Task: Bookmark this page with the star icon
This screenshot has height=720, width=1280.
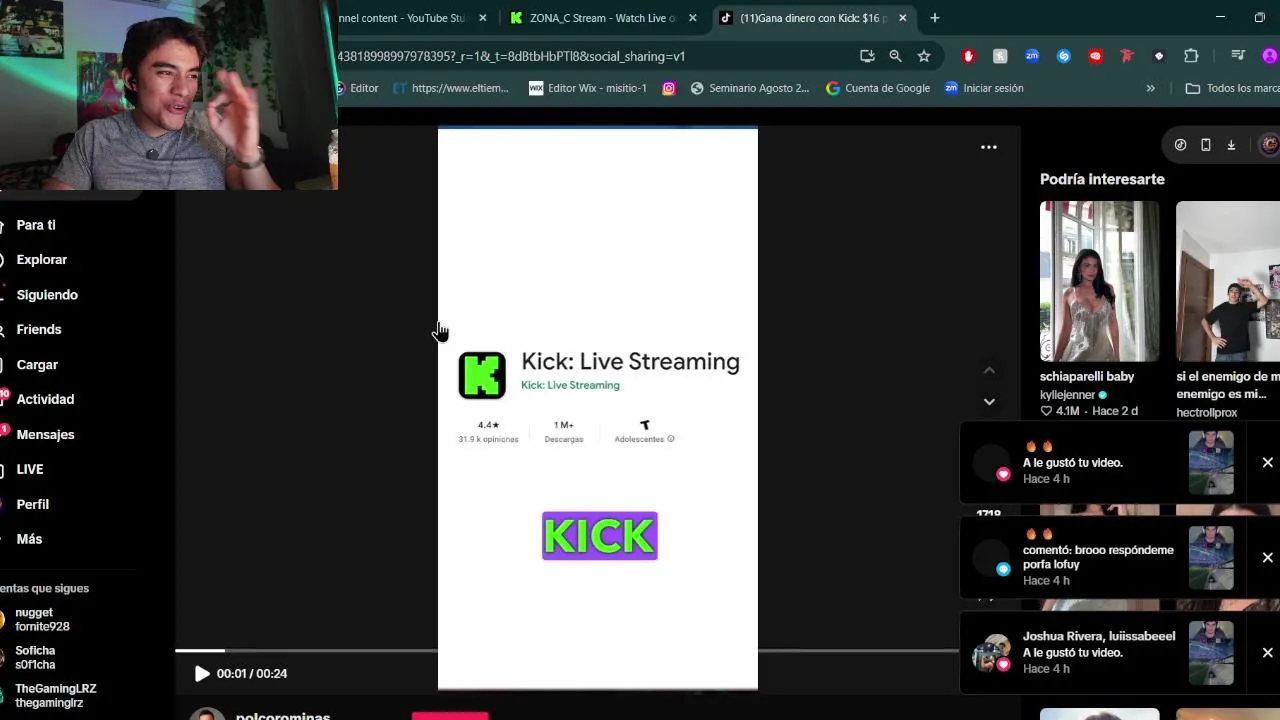Action: [924, 56]
